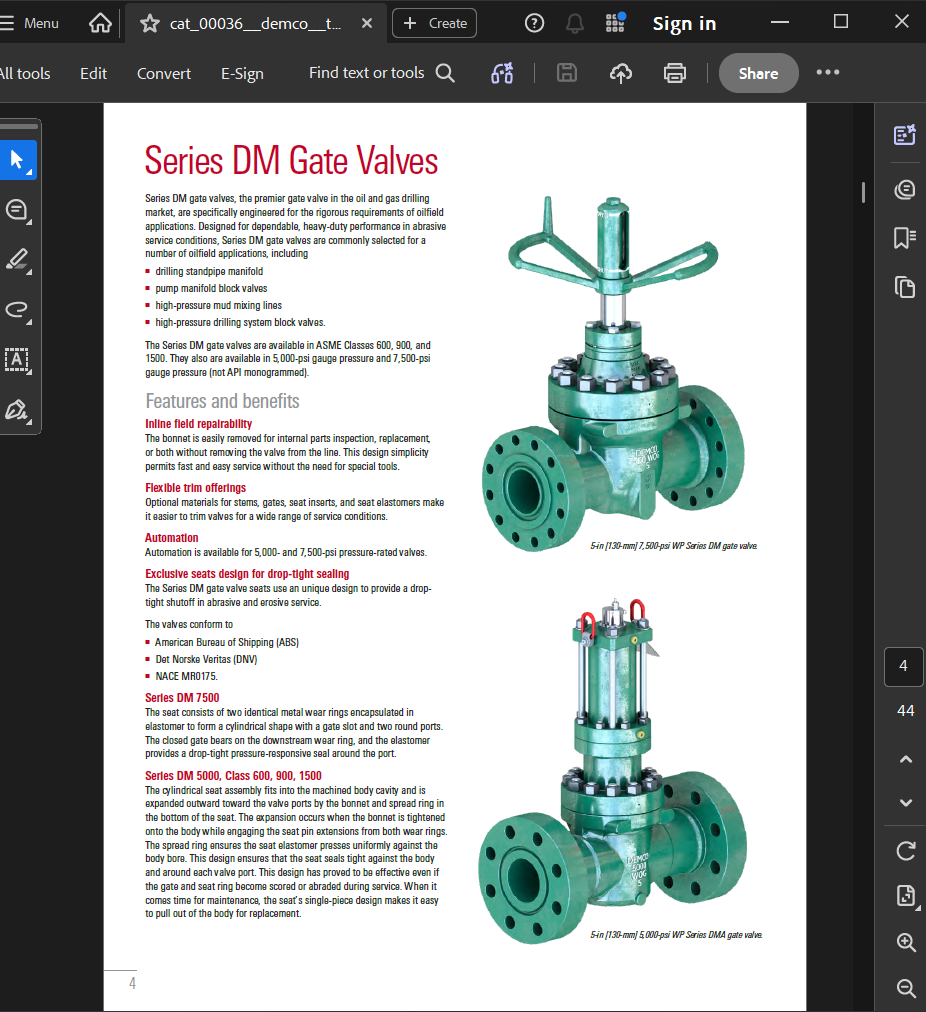Go to the previous page arrow

(x=906, y=759)
